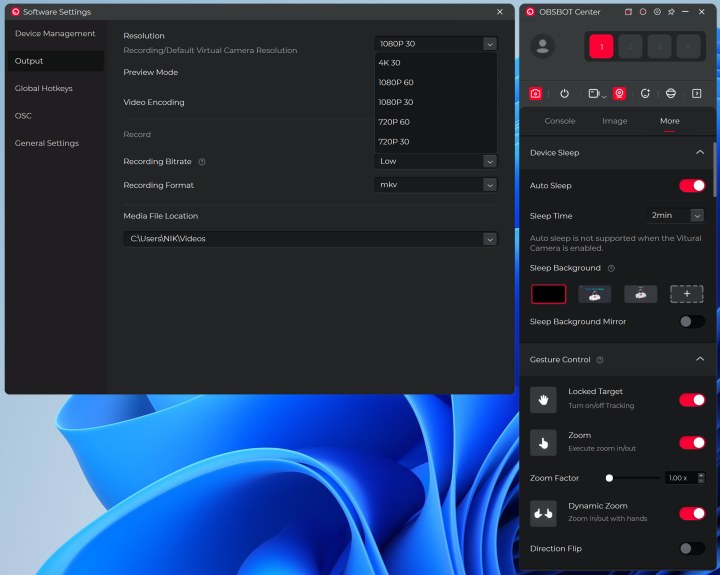Select device preset slot 1
Image resolution: width=720 pixels, height=575 pixels.
[601, 46]
